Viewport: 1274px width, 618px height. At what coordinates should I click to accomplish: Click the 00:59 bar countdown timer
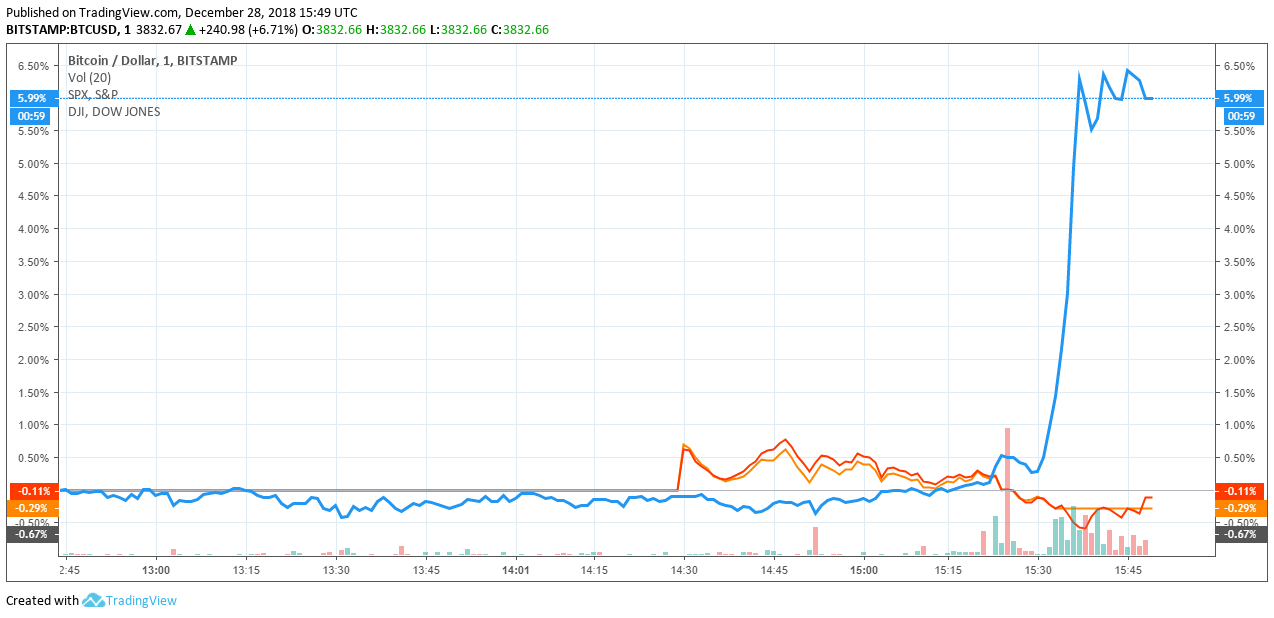pos(29,116)
